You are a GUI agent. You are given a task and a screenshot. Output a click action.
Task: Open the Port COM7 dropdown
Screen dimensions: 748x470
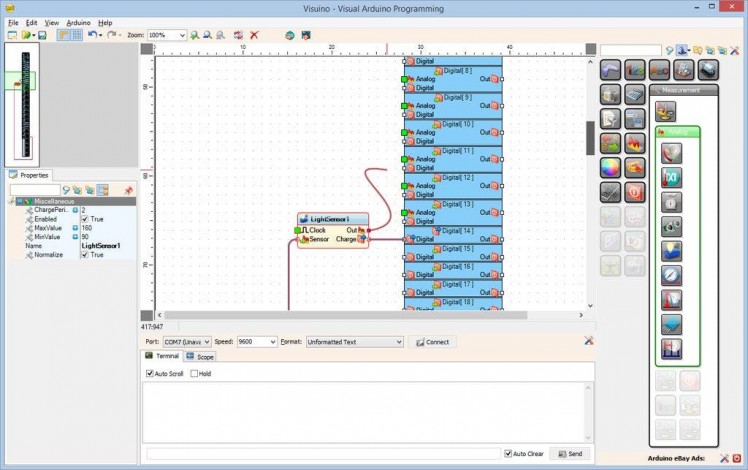187,342
